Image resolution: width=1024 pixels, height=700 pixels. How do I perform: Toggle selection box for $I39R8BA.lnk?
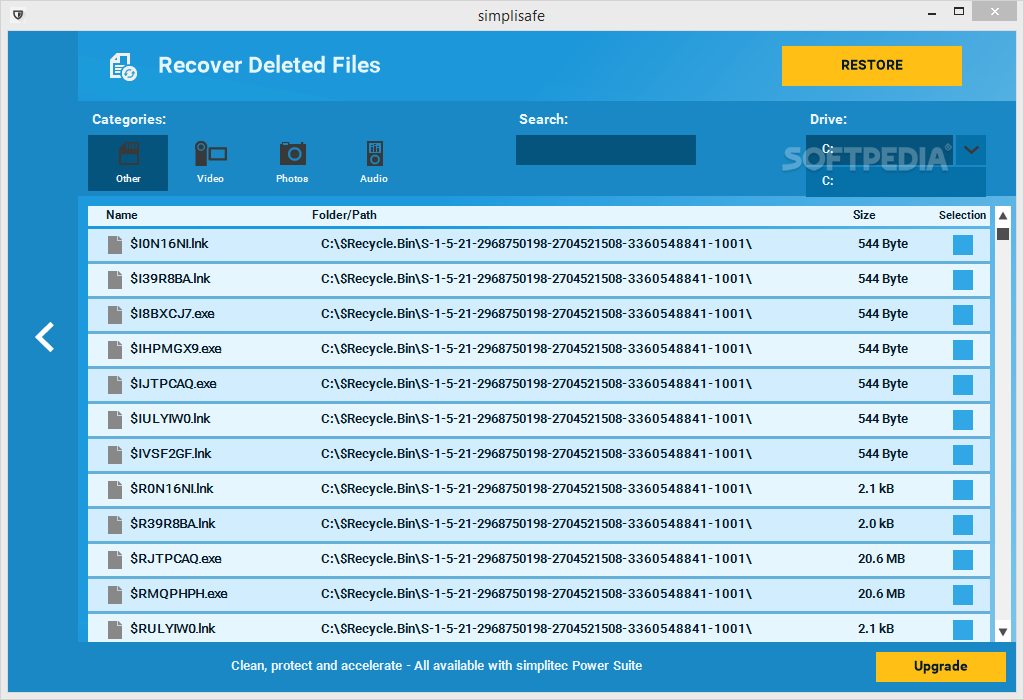963,279
